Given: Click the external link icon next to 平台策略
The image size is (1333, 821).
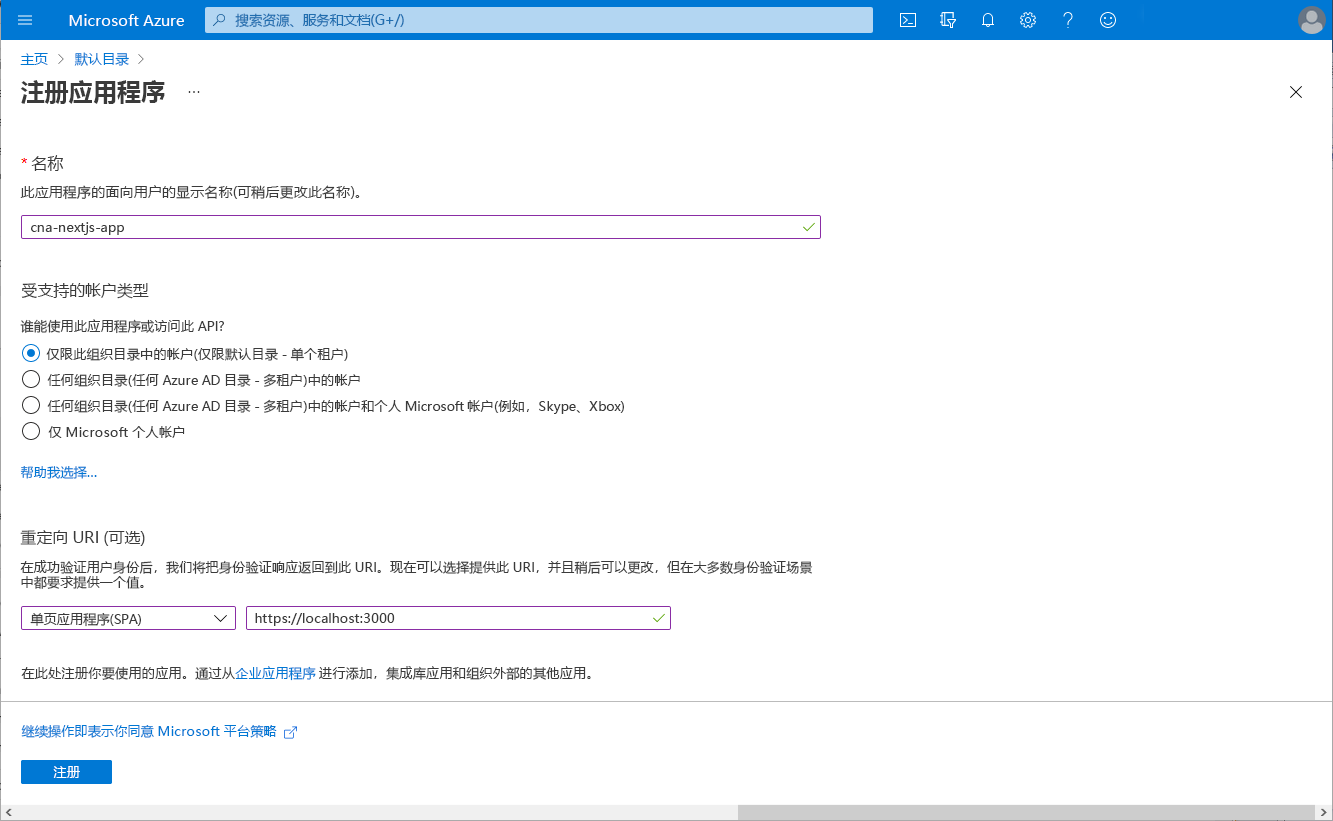Looking at the screenshot, I should pyautogui.click(x=291, y=732).
